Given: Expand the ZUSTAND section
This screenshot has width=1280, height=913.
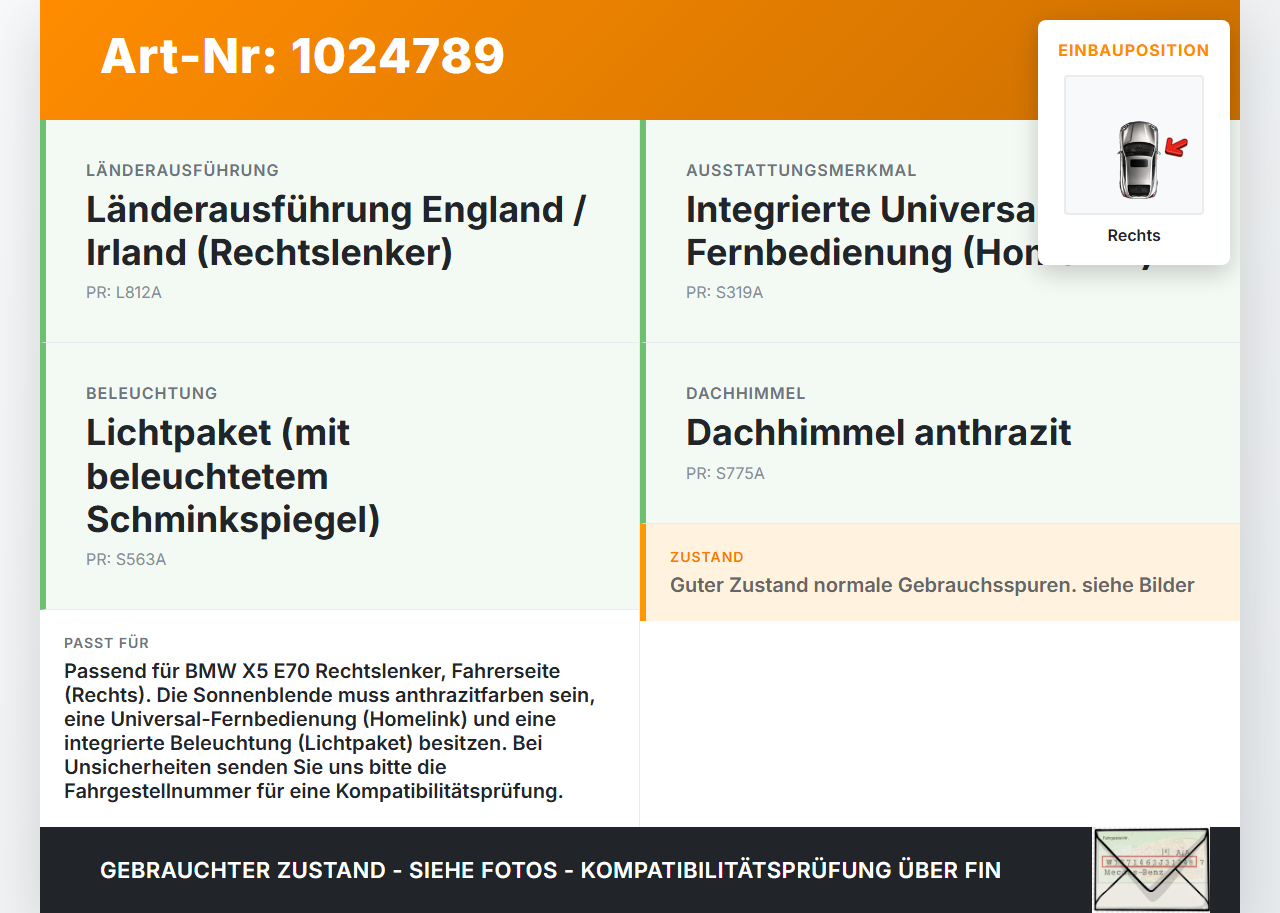Looking at the screenshot, I should (x=707, y=556).
